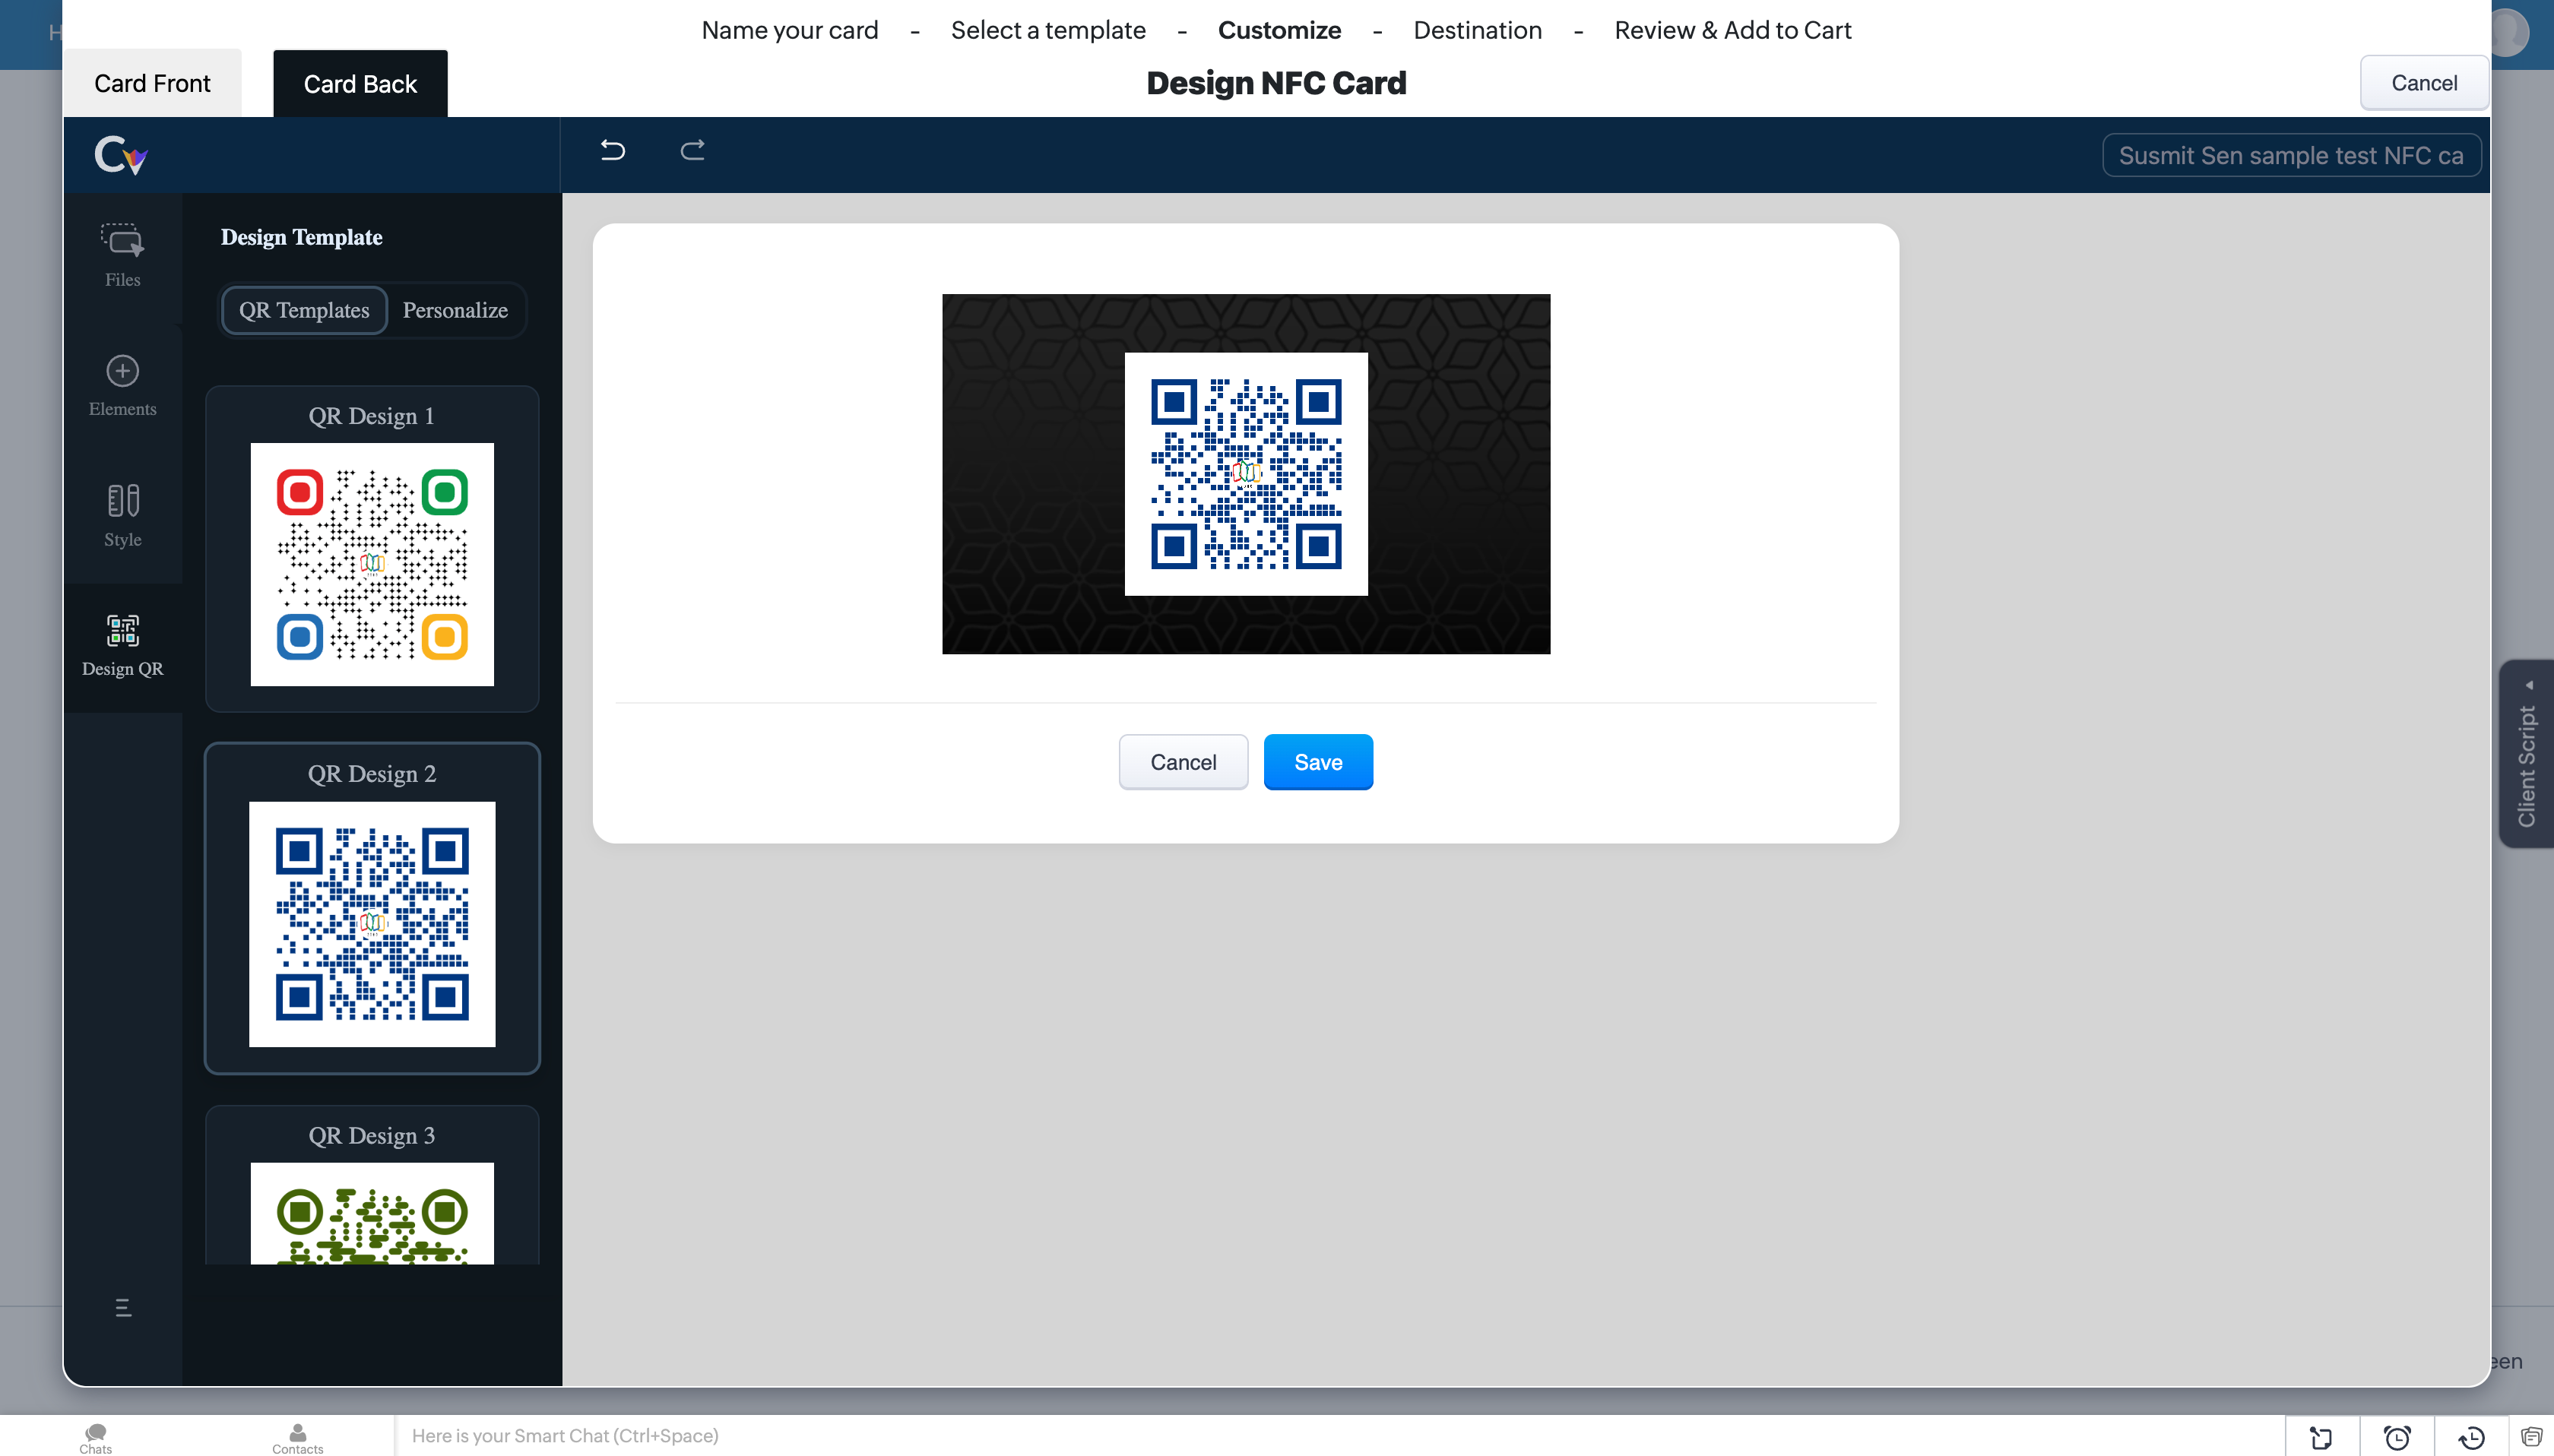Click Cancel below the card preview
The height and width of the screenshot is (1456, 2554).
pos(1182,762)
